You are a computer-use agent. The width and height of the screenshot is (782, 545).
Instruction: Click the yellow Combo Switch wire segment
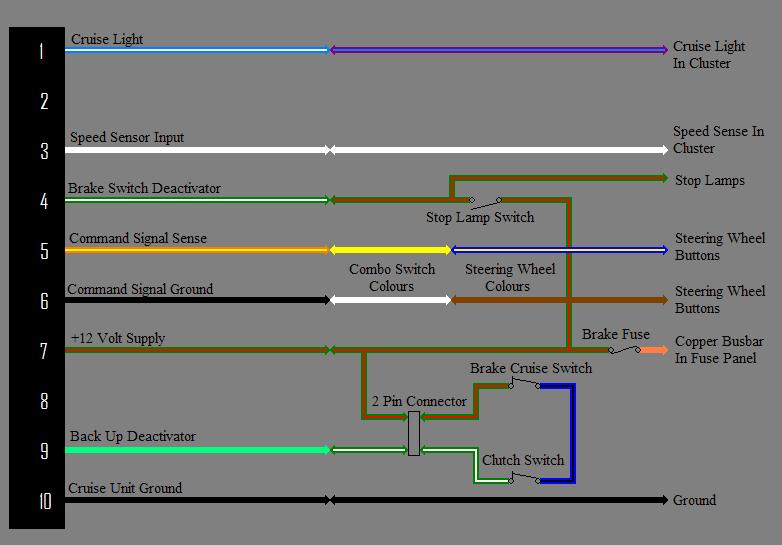390,250
